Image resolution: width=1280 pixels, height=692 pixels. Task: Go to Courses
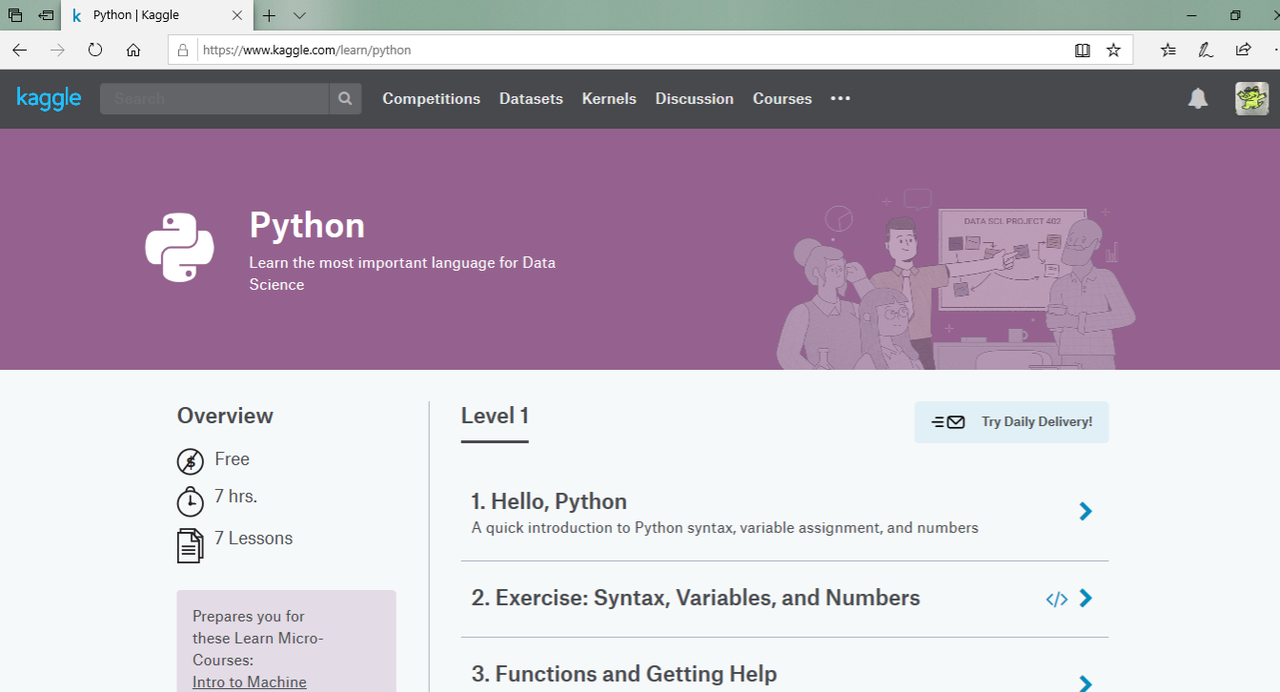click(782, 99)
